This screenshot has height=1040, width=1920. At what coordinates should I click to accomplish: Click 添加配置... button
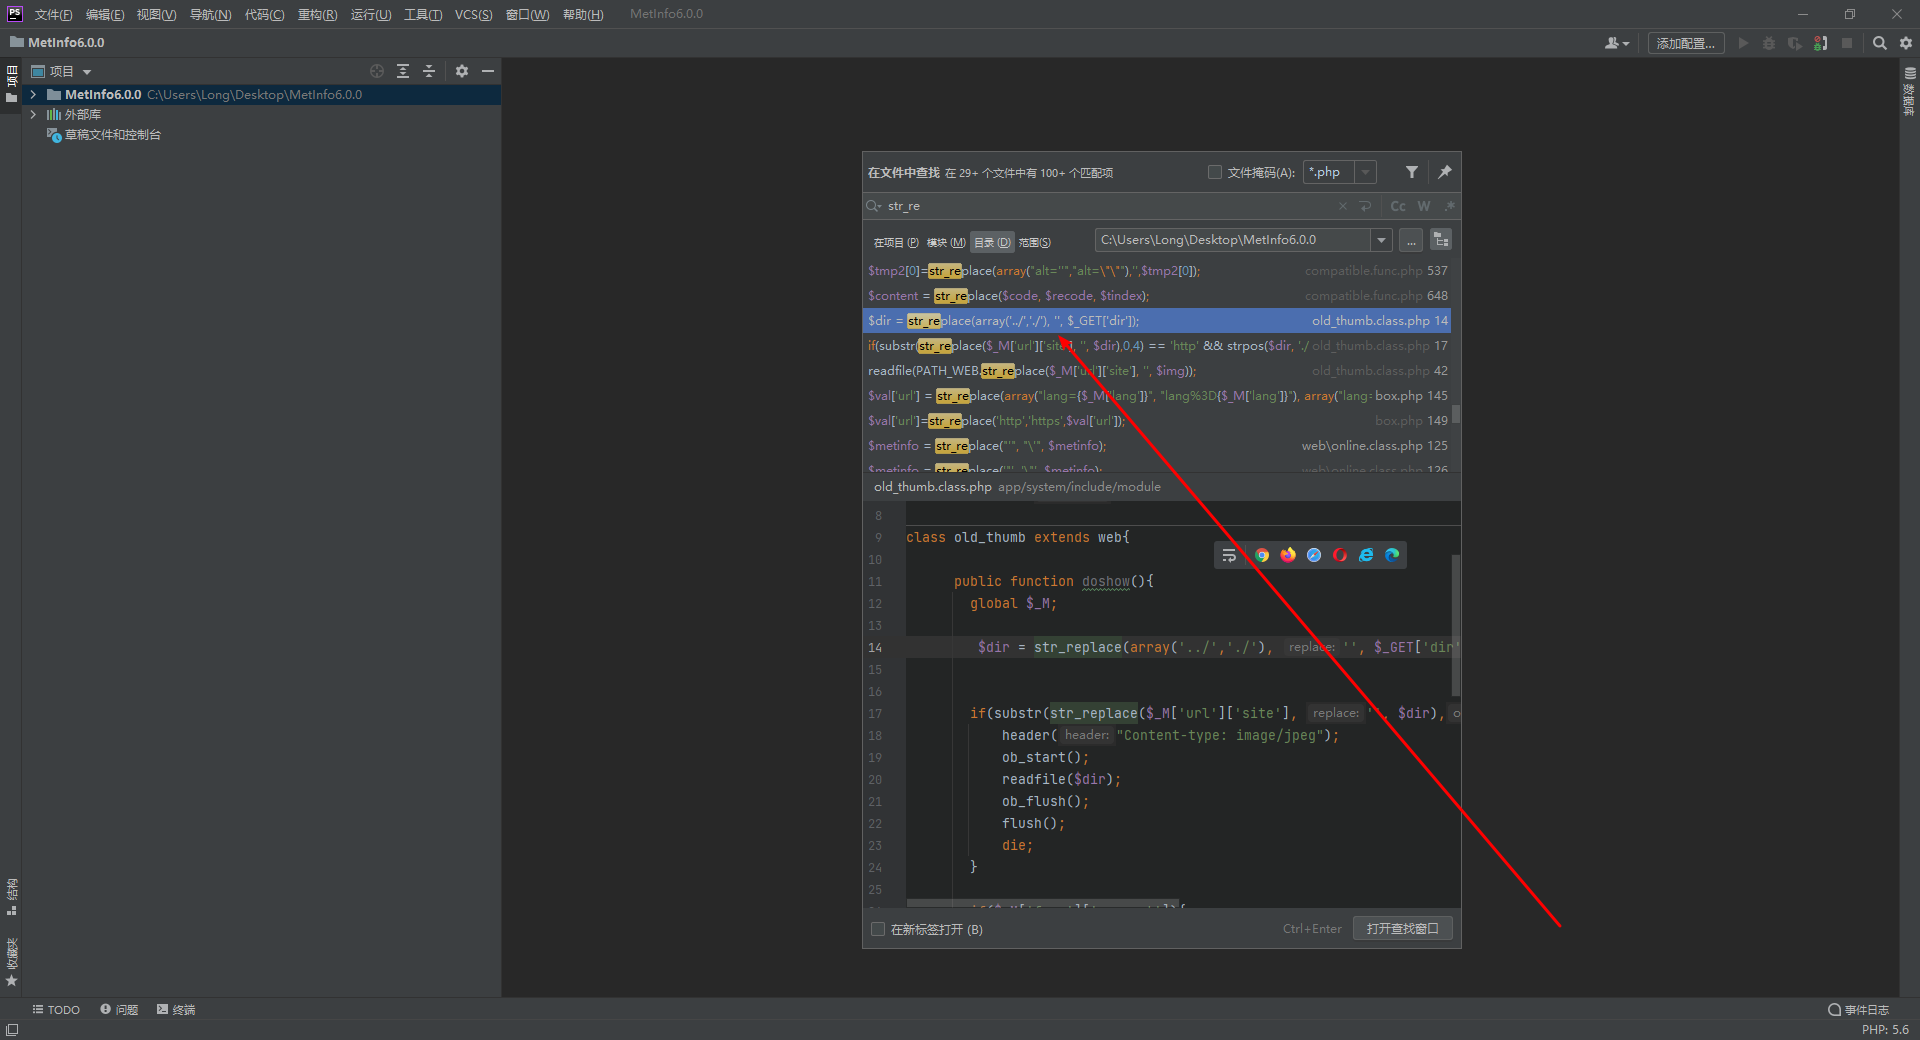point(1686,43)
